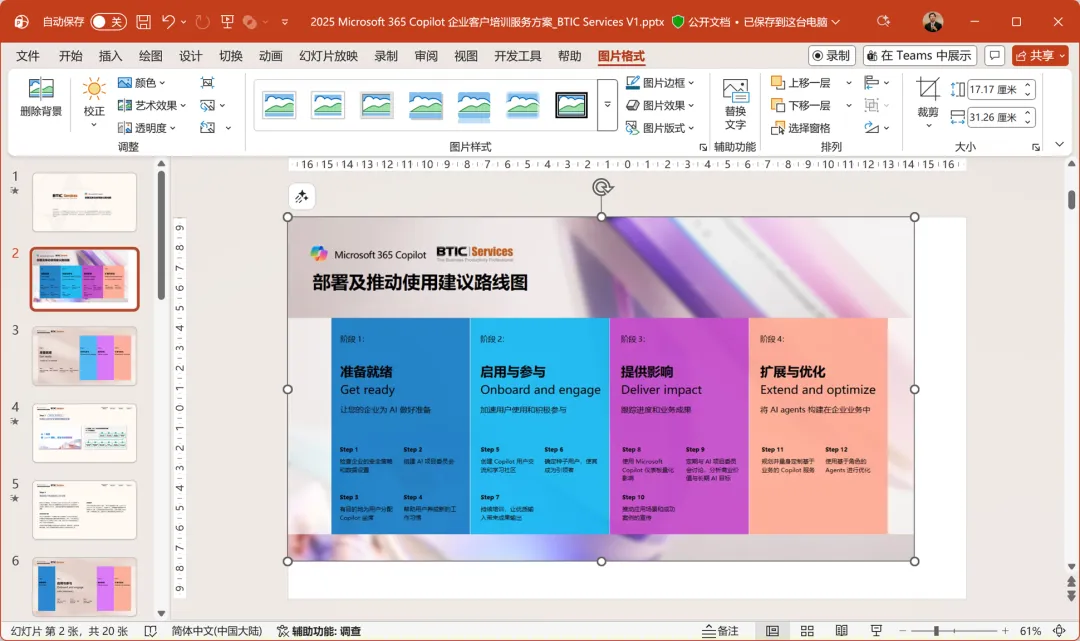The height and width of the screenshot is (641, 1080).
Task: Click Send Backward button
Action: click(801, 105)
